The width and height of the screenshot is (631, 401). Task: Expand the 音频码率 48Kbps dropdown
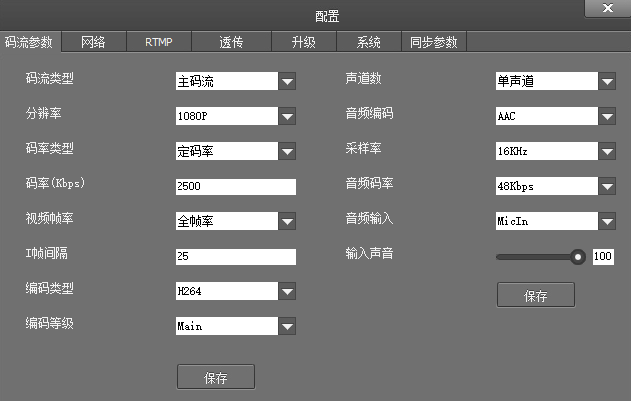[607, 186]
